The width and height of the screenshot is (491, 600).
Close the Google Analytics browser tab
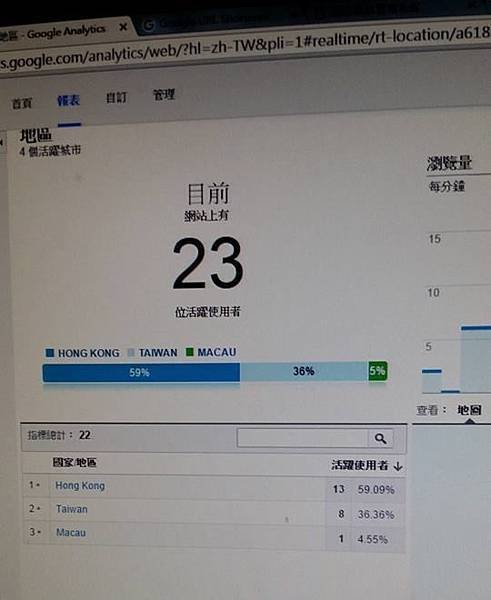tap(123, 27)
